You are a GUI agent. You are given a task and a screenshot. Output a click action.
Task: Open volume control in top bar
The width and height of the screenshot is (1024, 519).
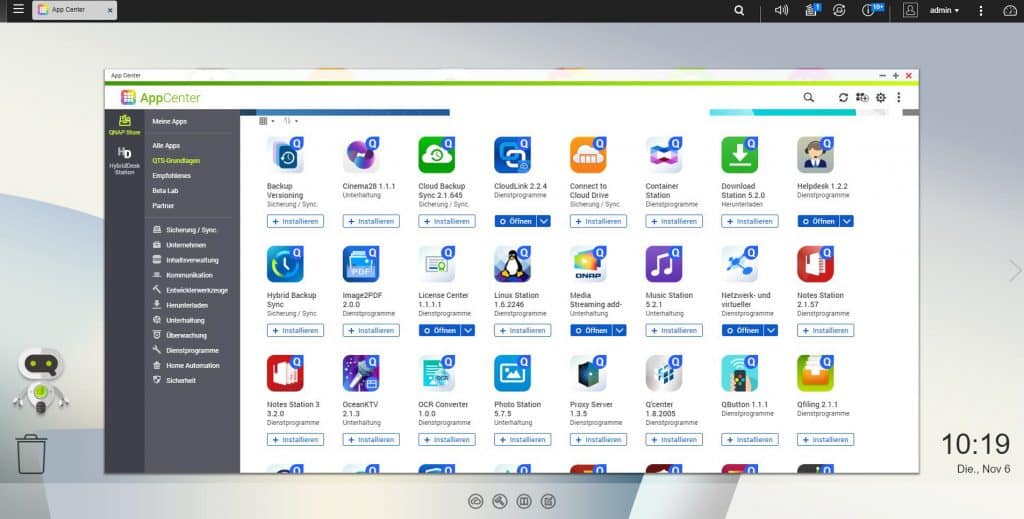781,10
